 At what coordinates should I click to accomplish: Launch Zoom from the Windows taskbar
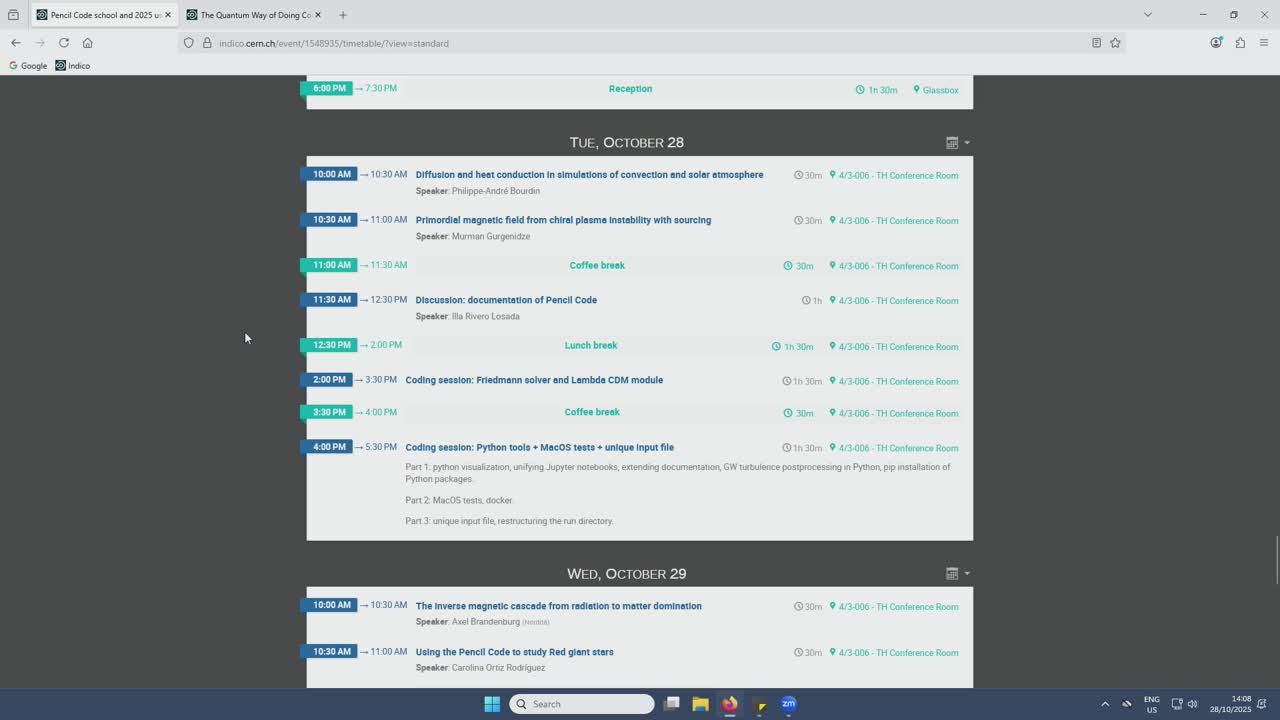click(x=788, y=704)
